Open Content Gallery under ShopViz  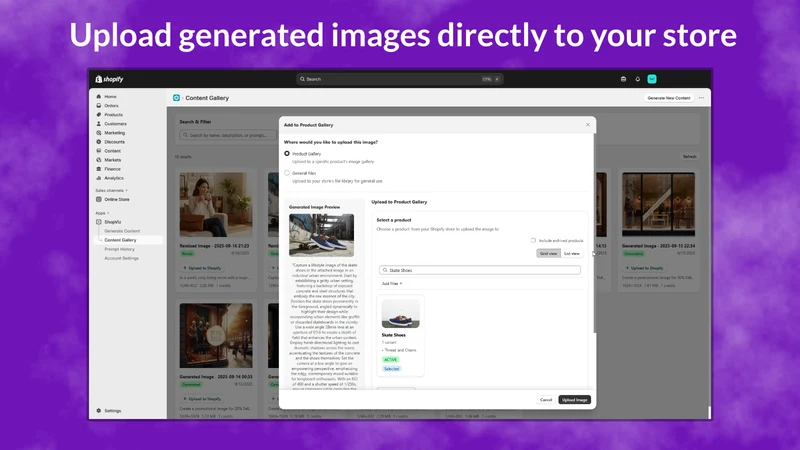click(120, 240)
